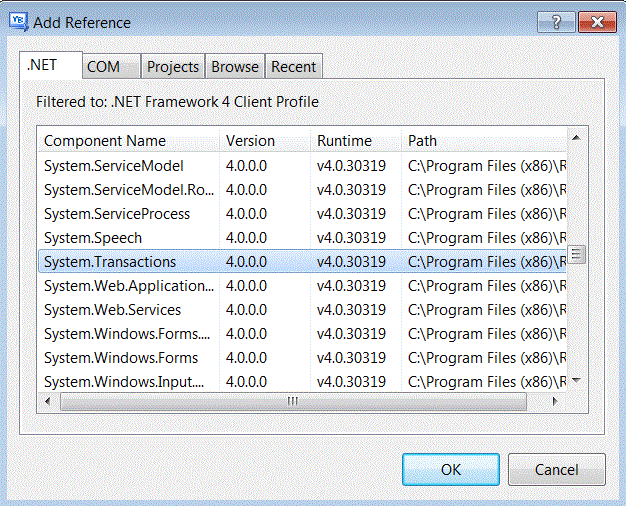Close the Add Reference dialog

pos(597,22)
